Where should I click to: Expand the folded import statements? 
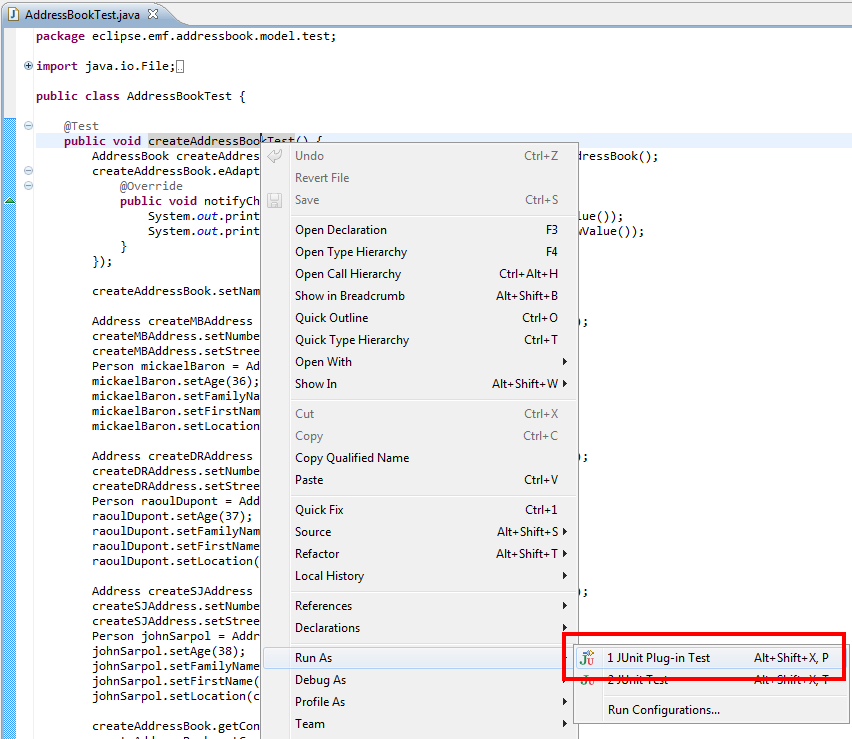[28, 66]
